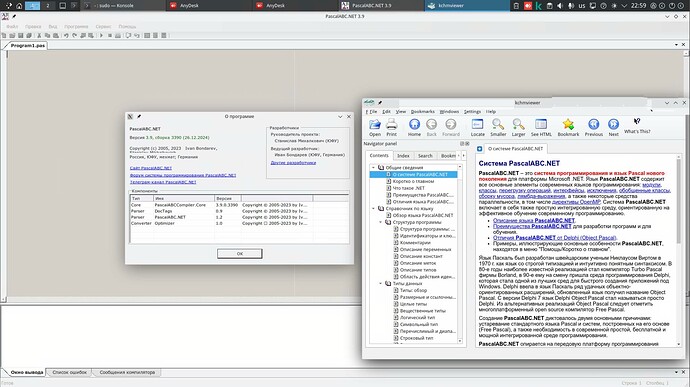Click the New file icon in PascalABC.NET toolbar
Image resolution: width=690 pixels, height=387 pixels.
click(4, 35)
